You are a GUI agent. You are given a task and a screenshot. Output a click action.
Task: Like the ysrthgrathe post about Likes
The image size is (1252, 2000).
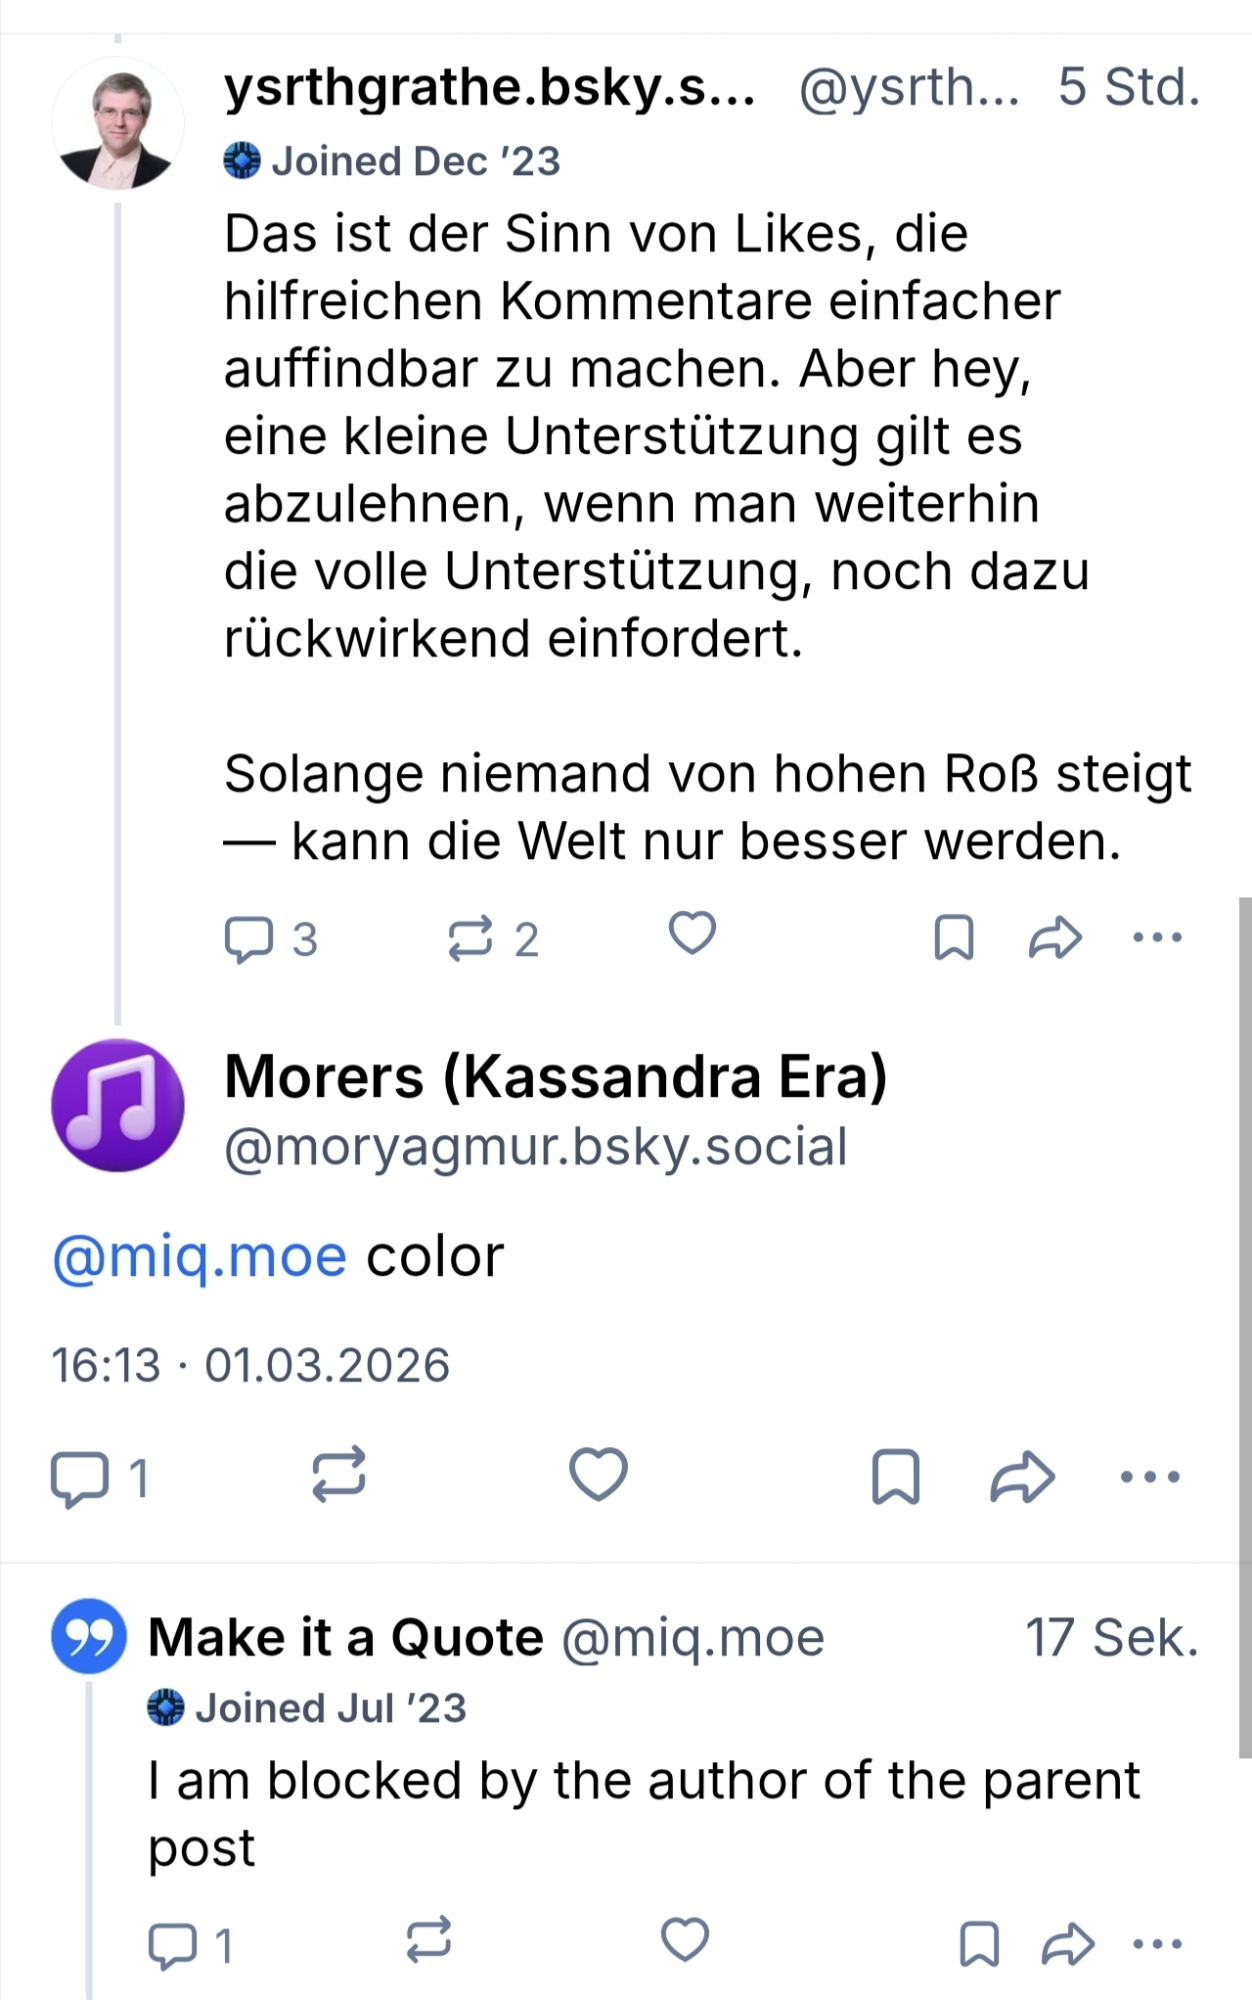click(692, 935)
